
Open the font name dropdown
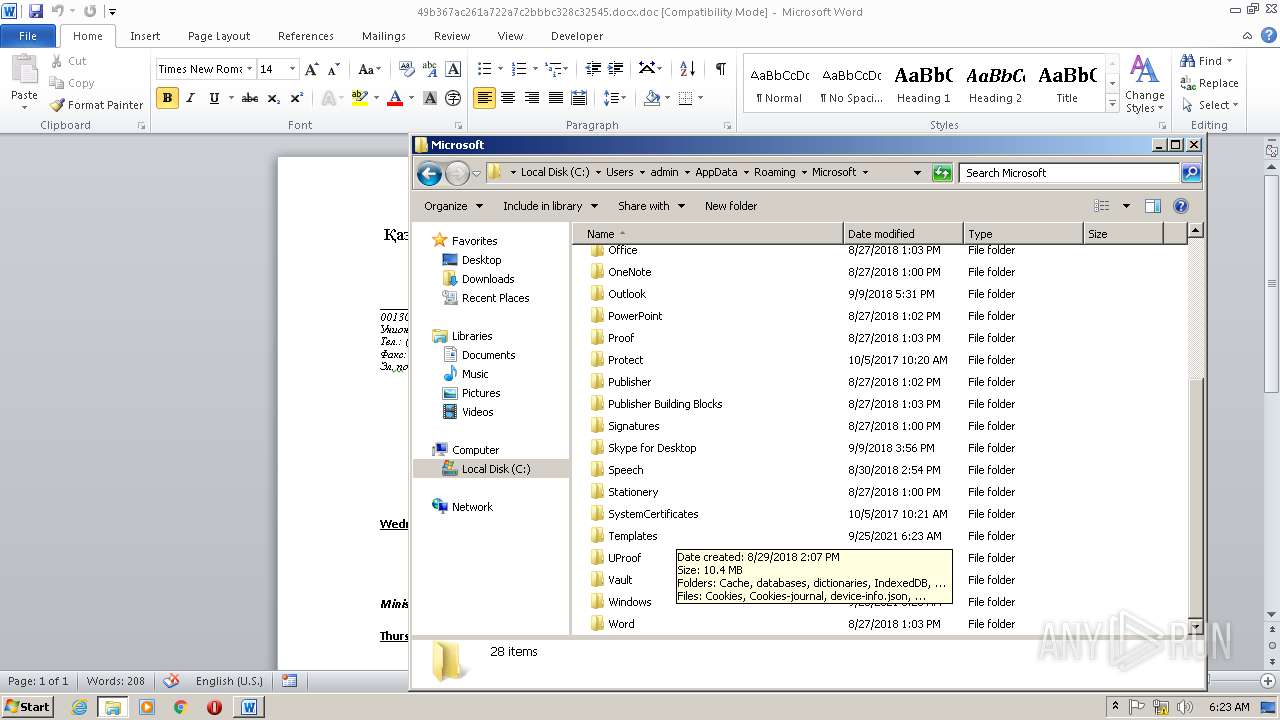pyautogui.click(x=249, y=69)
